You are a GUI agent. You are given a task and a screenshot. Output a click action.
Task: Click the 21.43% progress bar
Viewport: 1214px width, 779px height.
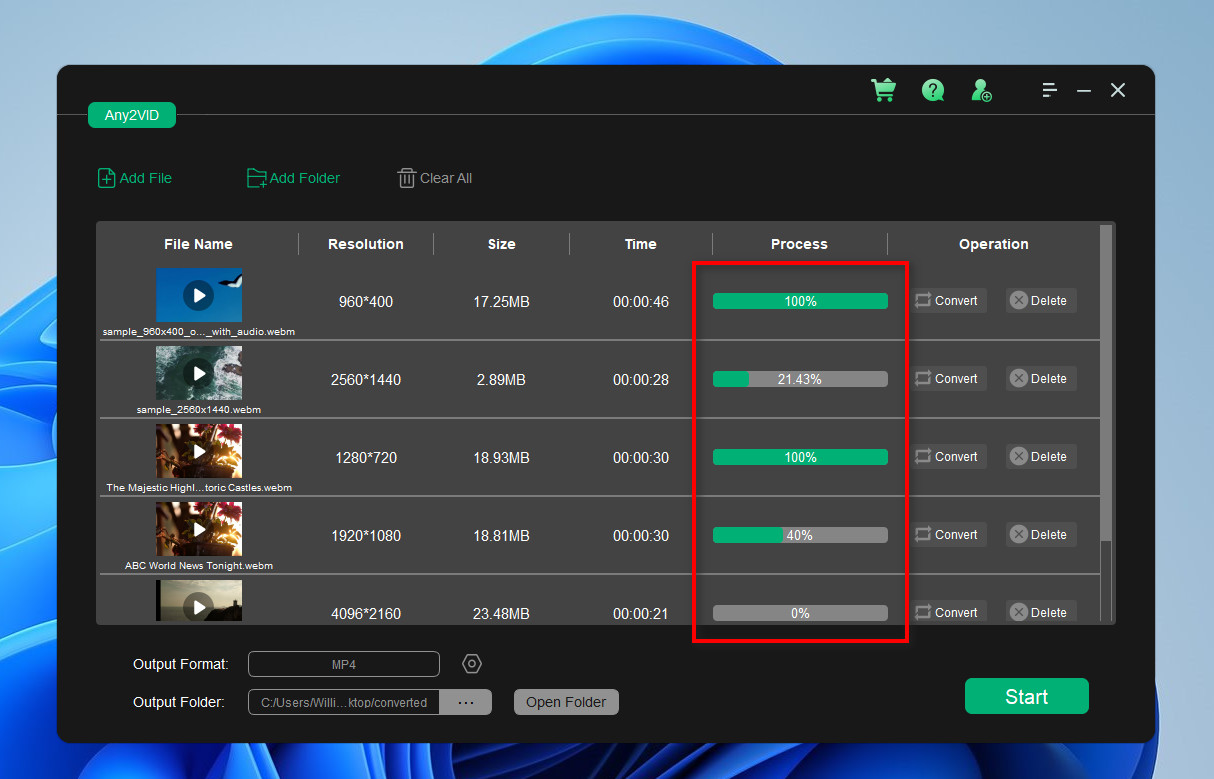point(800,378)
